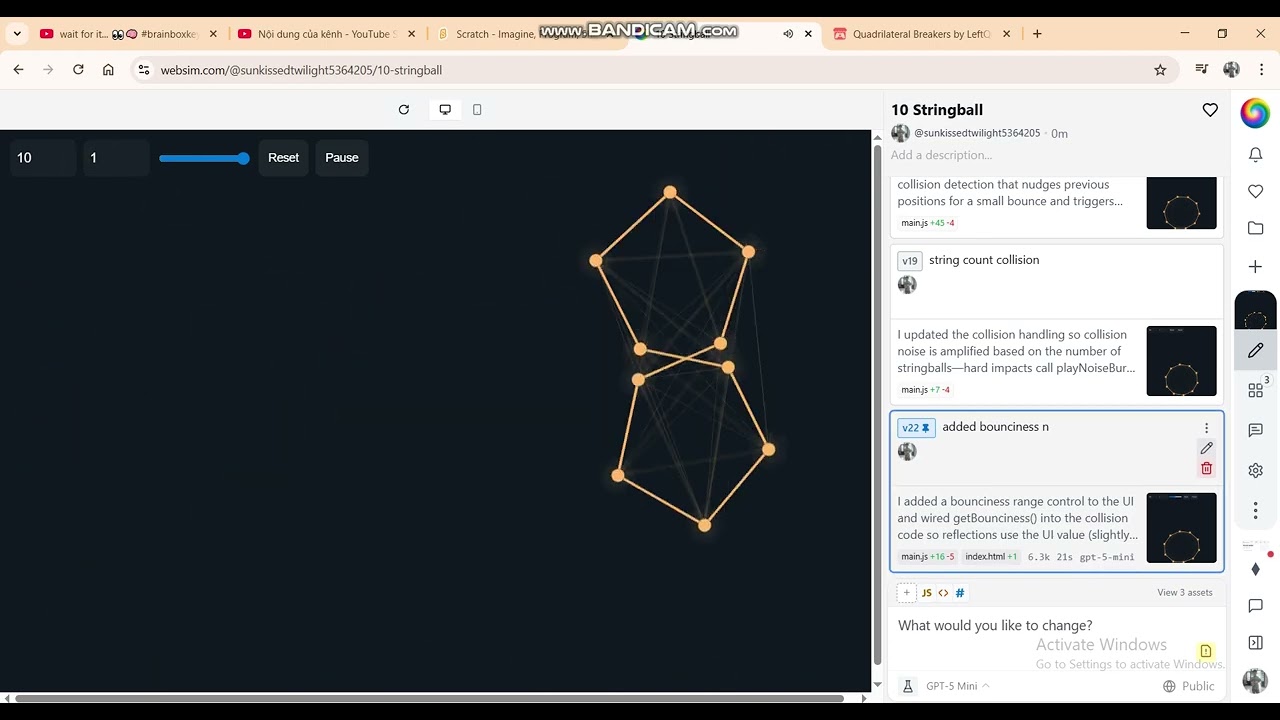Switch preview to mobile view
The image size is (1280, 720).
click(477, 110)
